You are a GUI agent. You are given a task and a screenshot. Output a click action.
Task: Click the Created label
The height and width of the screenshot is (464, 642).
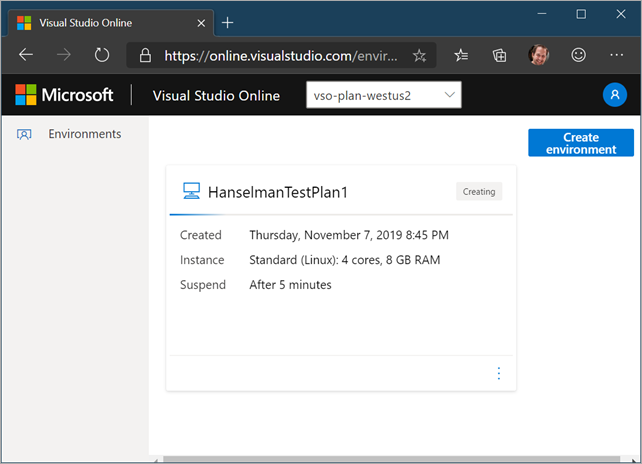pyautogui.click(x=201, y=235)
